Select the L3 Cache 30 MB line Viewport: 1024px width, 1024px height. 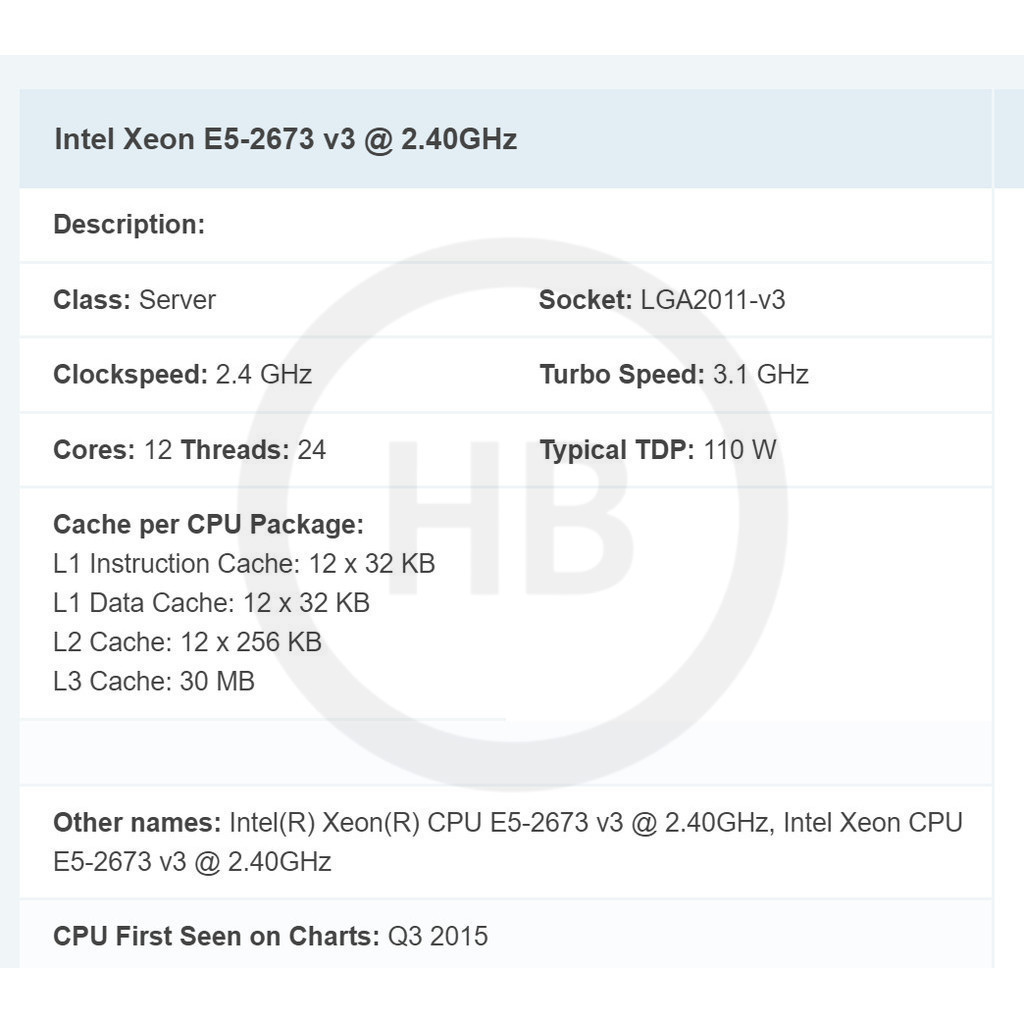[154, 681]
